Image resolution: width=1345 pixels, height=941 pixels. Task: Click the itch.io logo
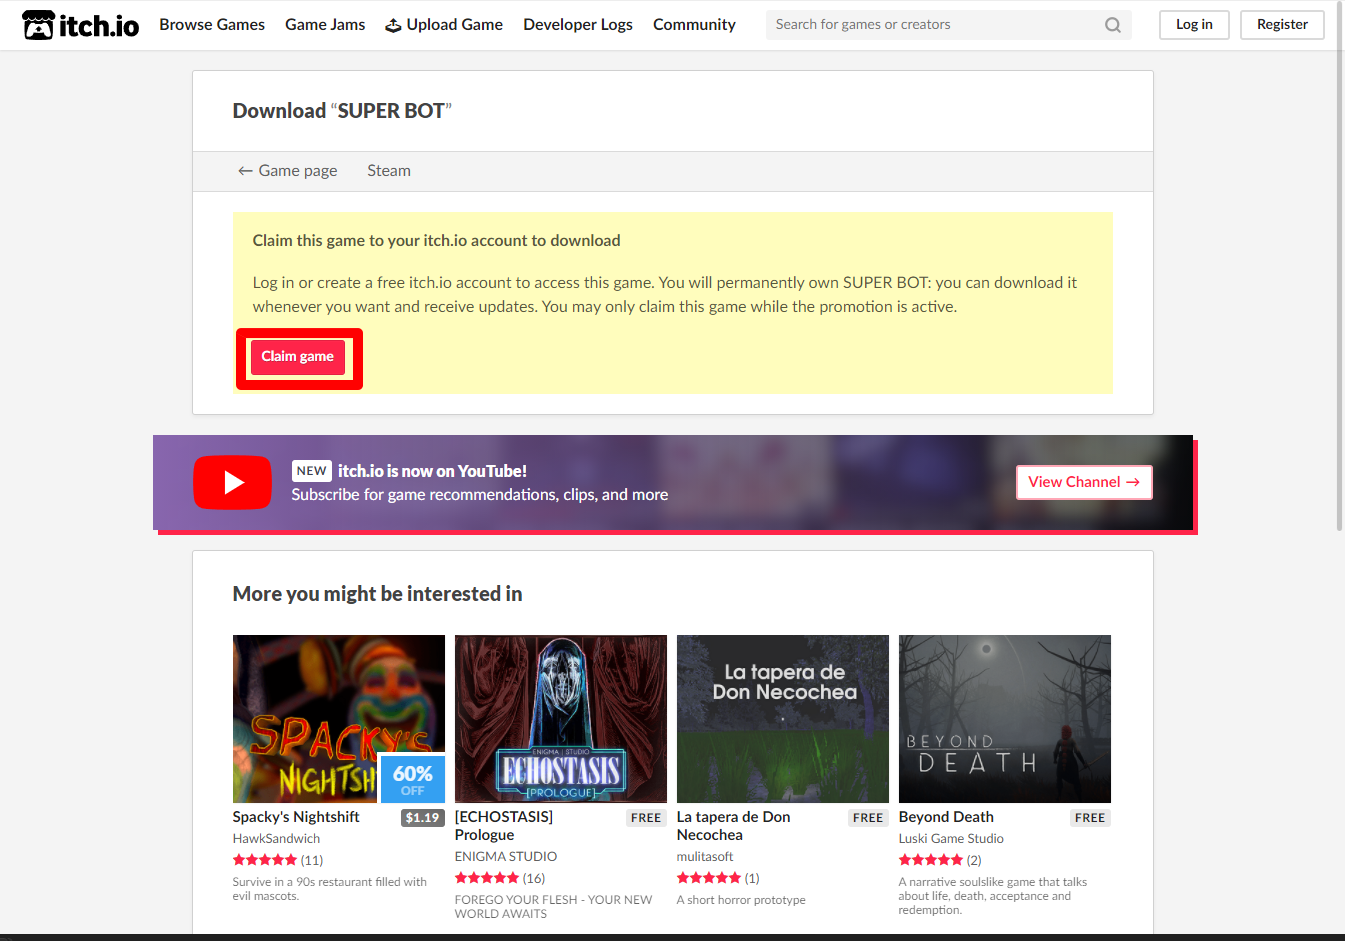[80, 25]
